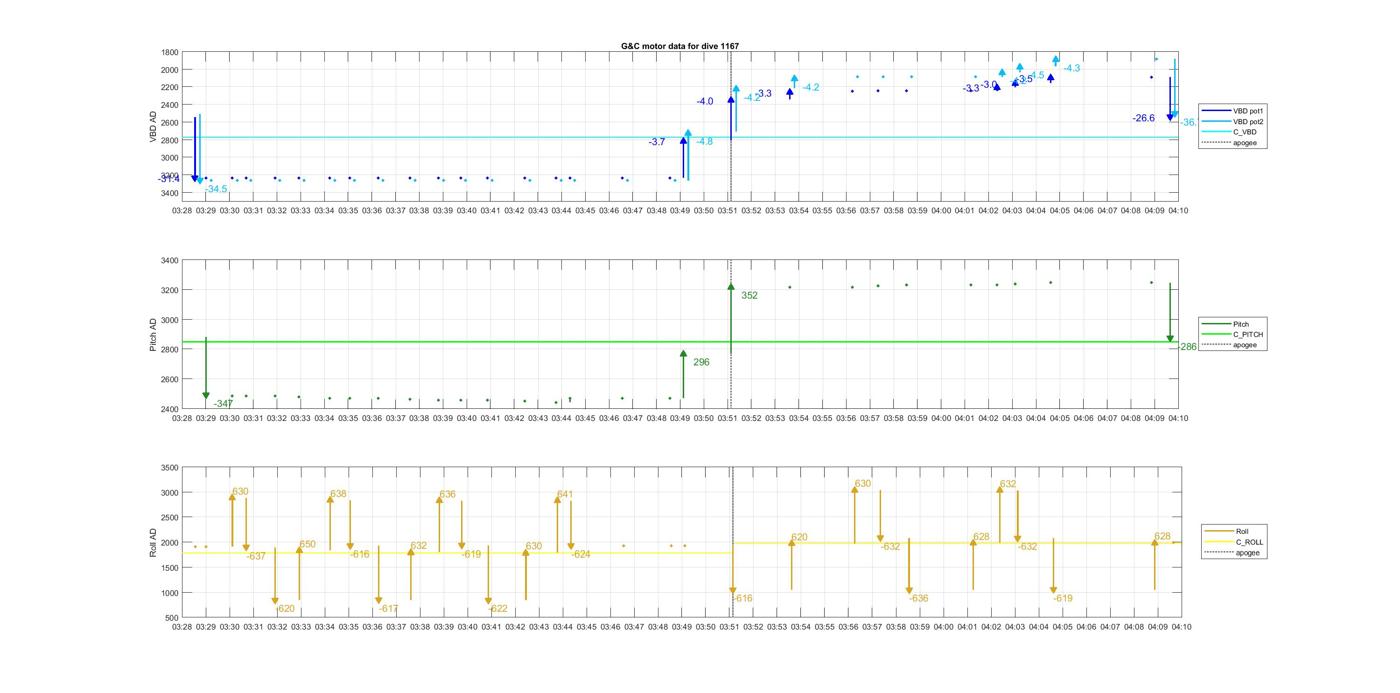Click the 'Pitch AD' y-axis label

153,335
